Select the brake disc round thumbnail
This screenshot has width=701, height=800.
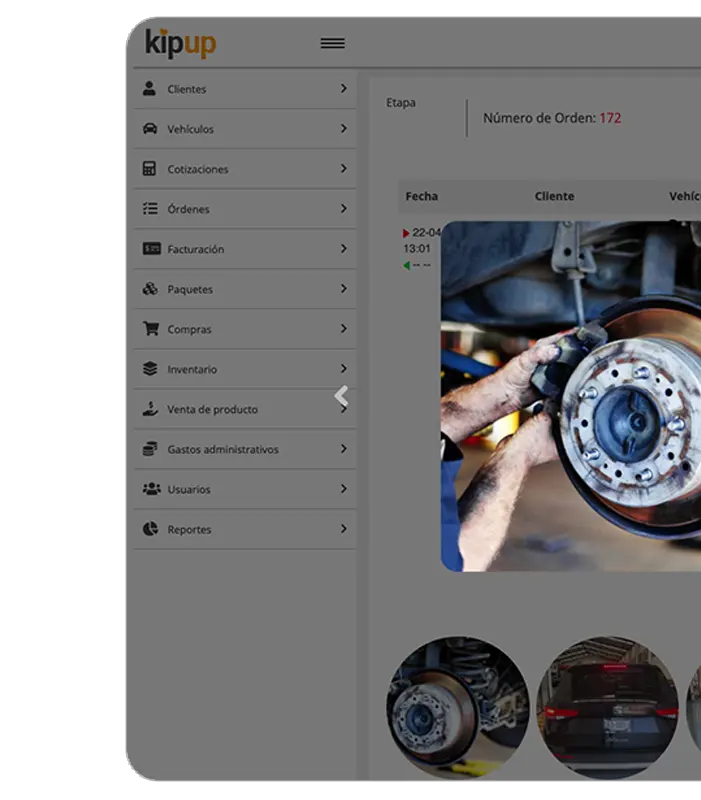[458, 707]
